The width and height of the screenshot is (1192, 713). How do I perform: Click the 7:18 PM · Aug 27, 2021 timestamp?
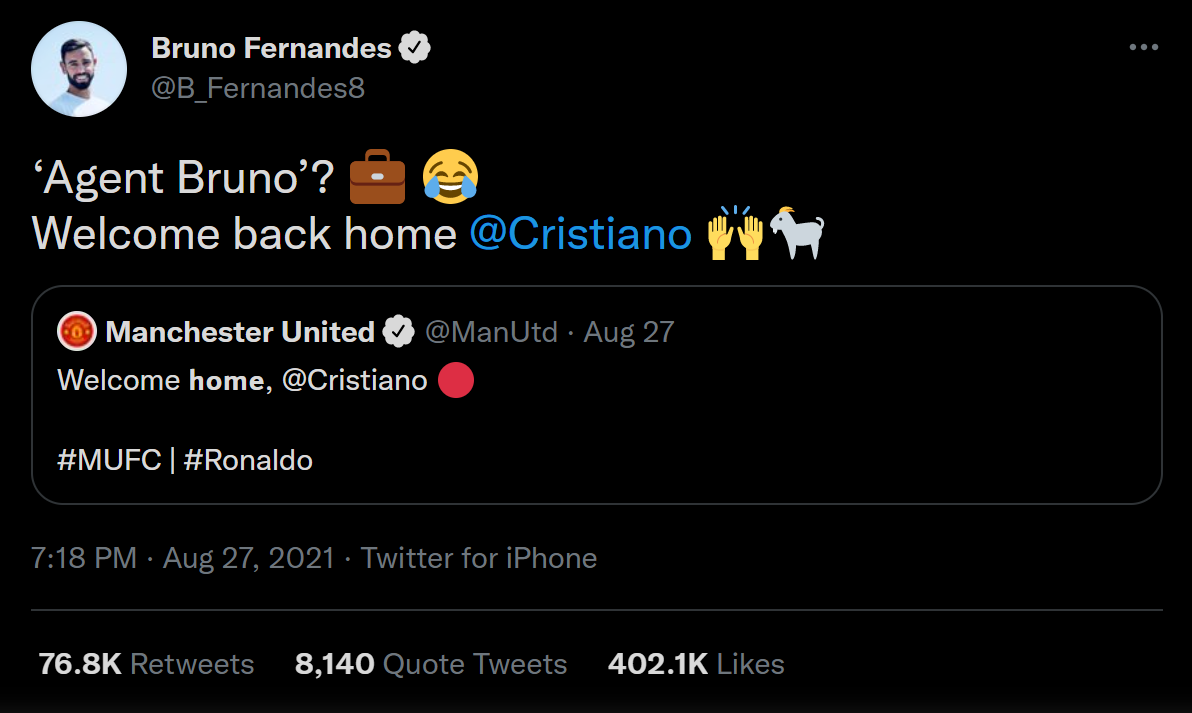coord(182,558)
